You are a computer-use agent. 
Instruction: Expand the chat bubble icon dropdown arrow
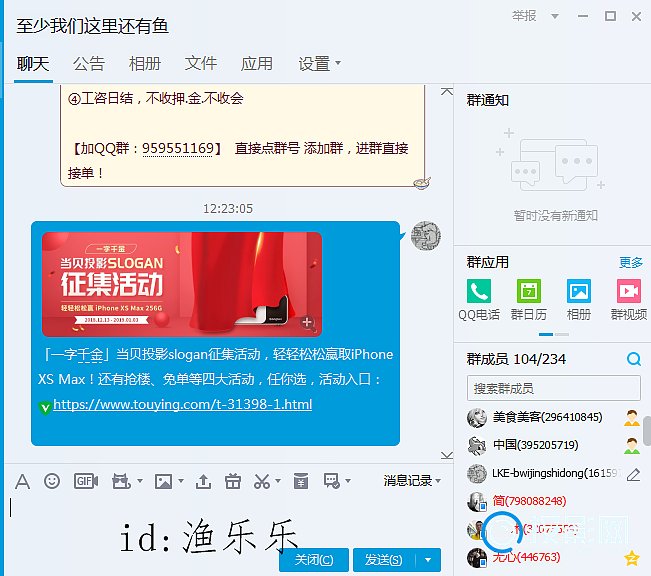(x=348, y=481)
